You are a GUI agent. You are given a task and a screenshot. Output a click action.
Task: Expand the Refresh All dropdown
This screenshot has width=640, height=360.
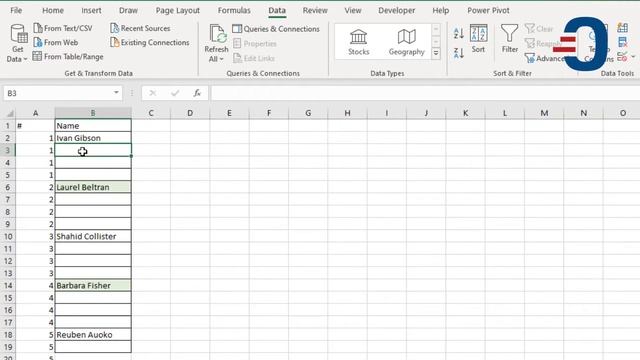point(216,59)
